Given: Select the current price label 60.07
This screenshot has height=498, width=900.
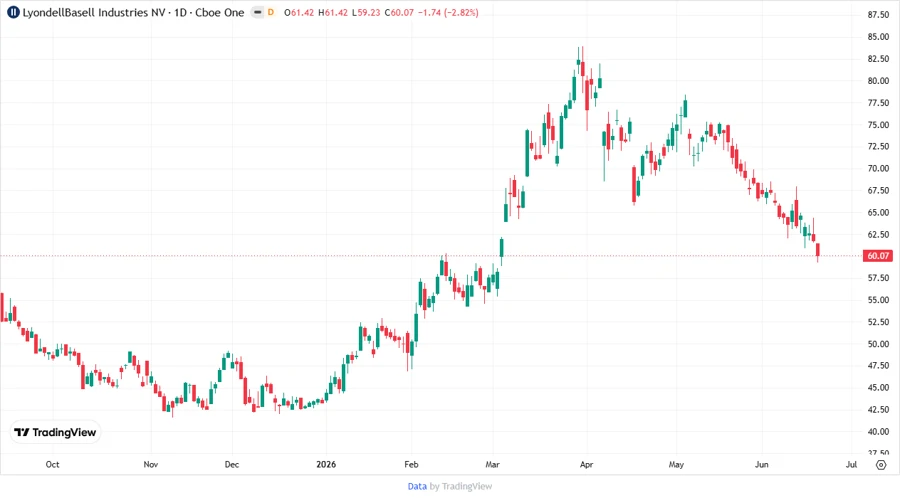Looking at the screenshot, I should click(878, 256).
